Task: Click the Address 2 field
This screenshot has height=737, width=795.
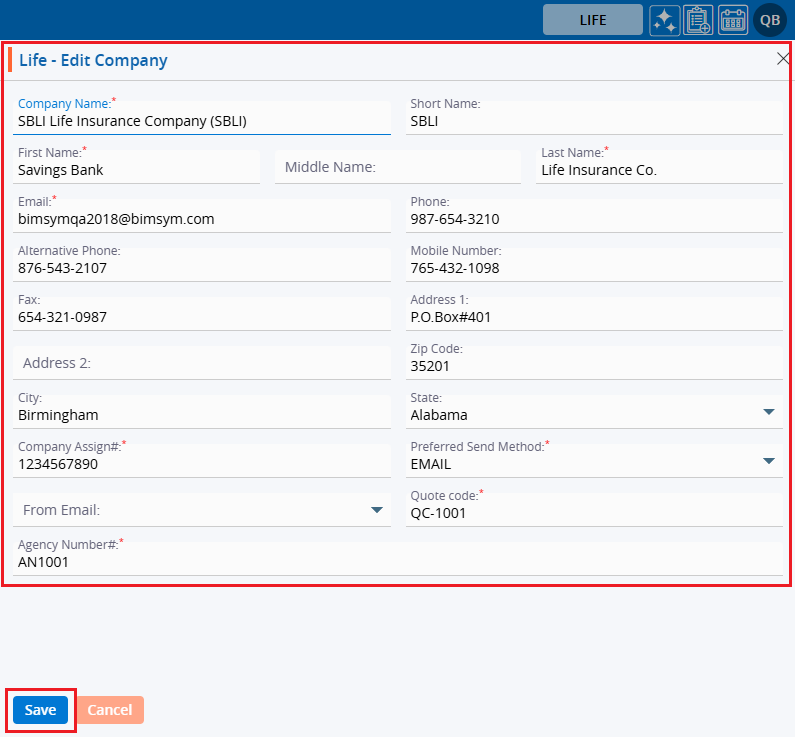Action: [200, 363]
